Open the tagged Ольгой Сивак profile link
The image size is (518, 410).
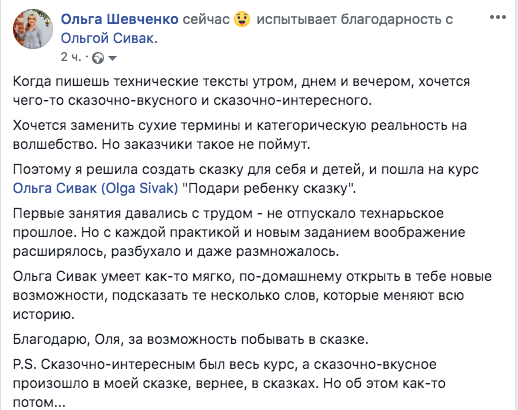point(107,38)
